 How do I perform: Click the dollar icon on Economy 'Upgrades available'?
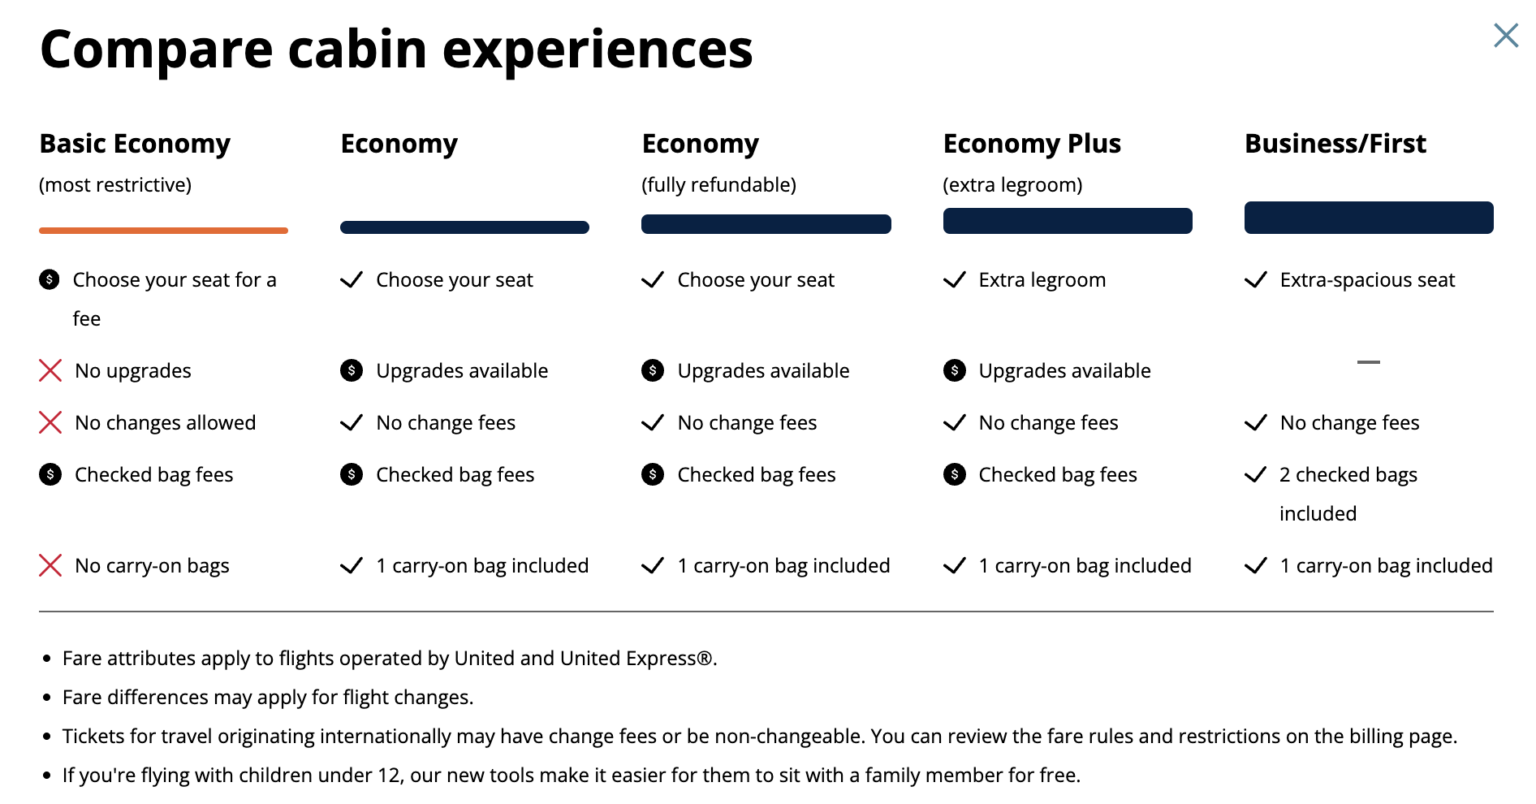pyautogui.click(x=351, y=370)
